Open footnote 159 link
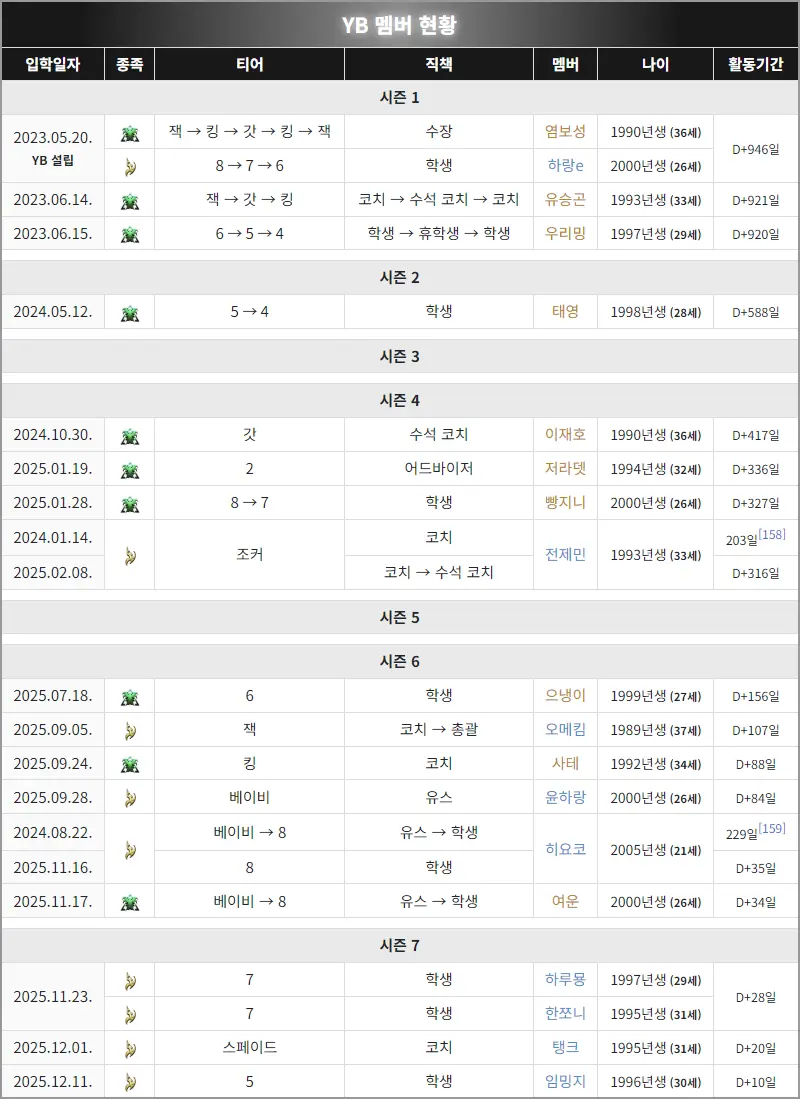The width and height of the screenshot is (800, 1099). point(772,828)
